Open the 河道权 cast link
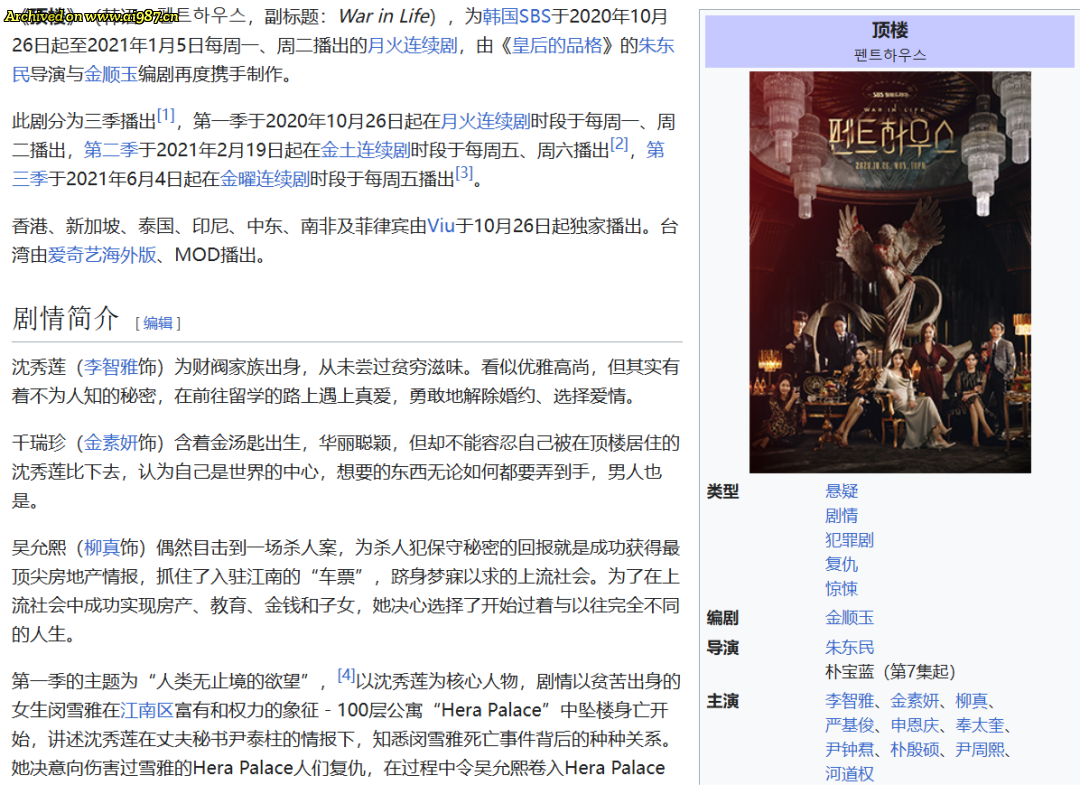1080x785 pixels. [849, 774]
